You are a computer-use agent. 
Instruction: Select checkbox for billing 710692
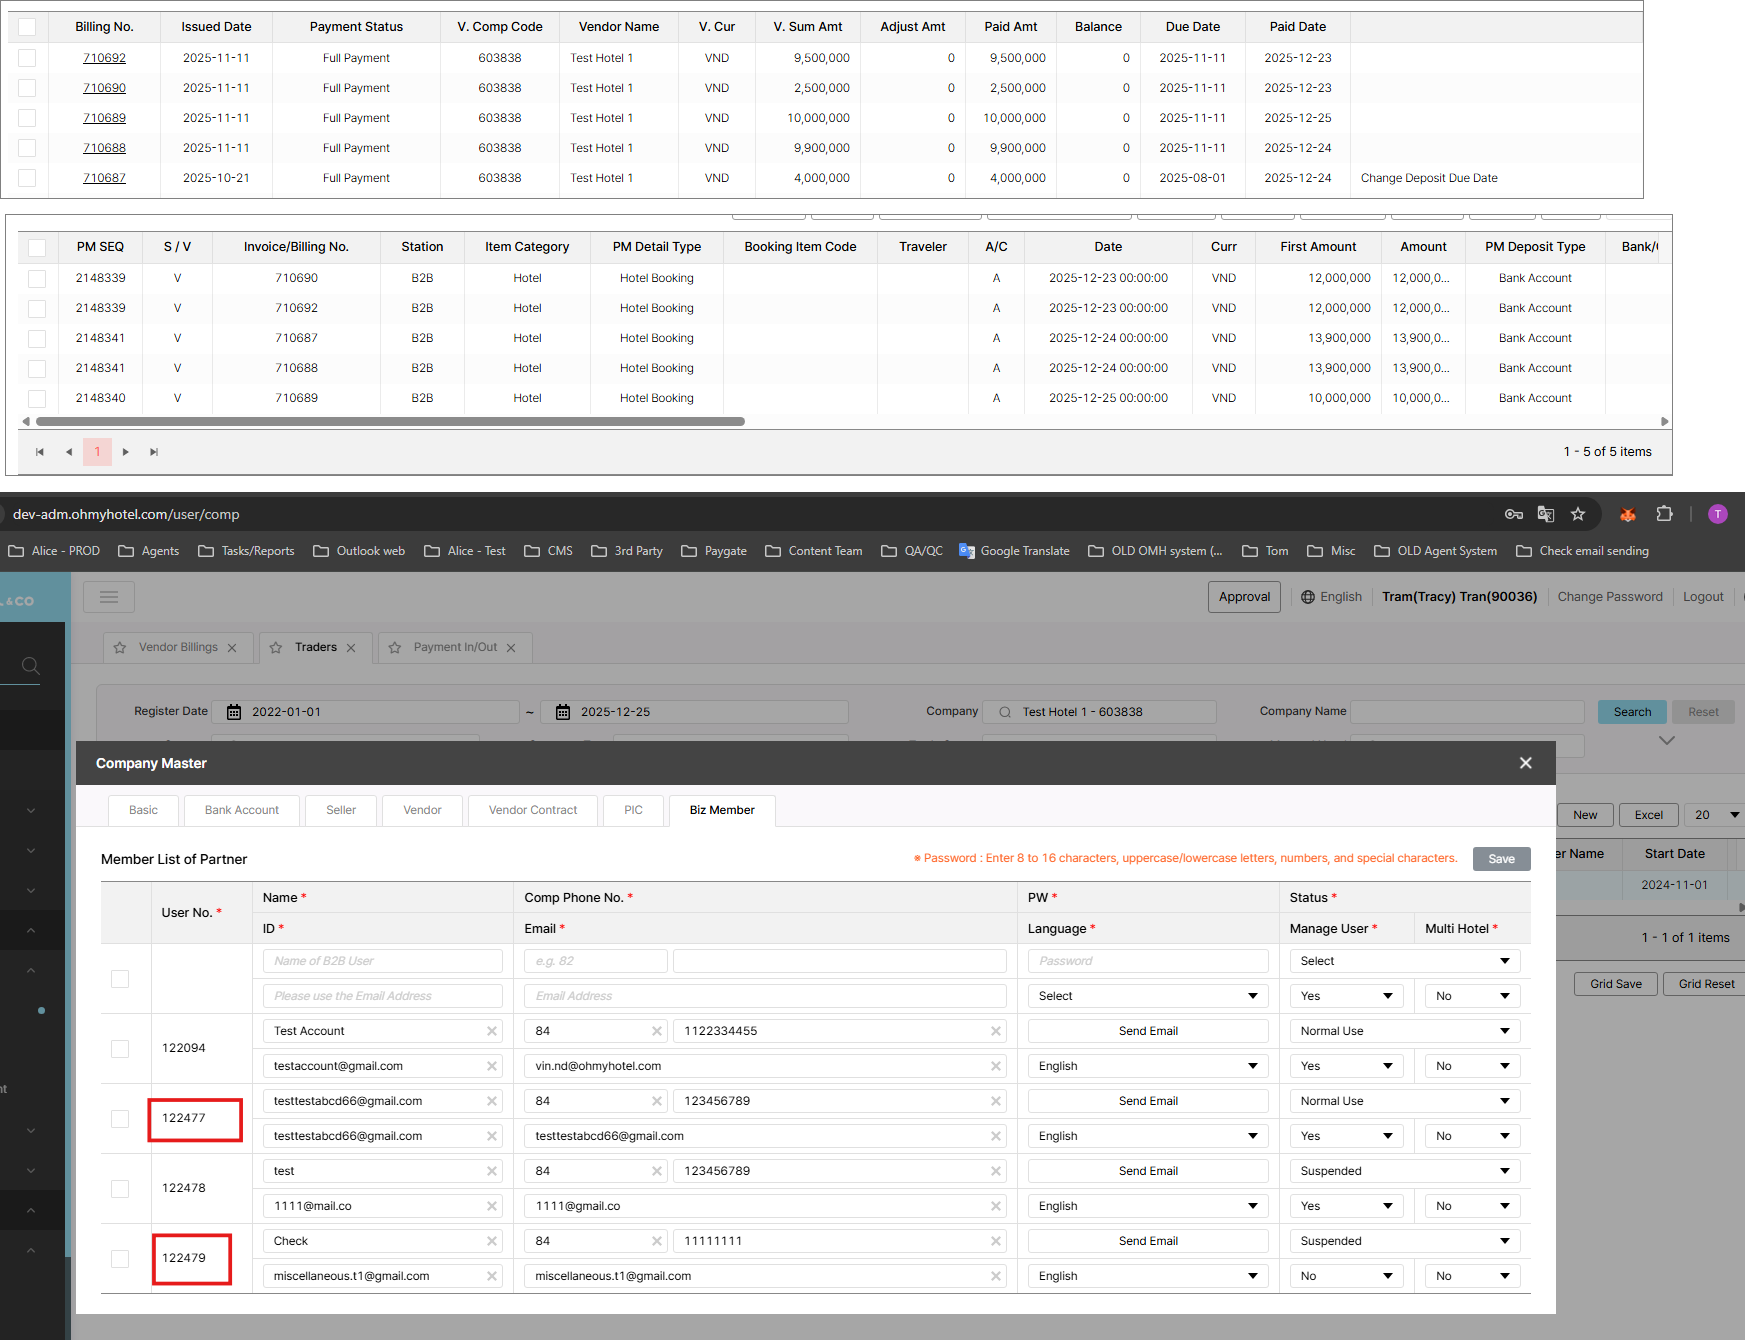[27, 58]
